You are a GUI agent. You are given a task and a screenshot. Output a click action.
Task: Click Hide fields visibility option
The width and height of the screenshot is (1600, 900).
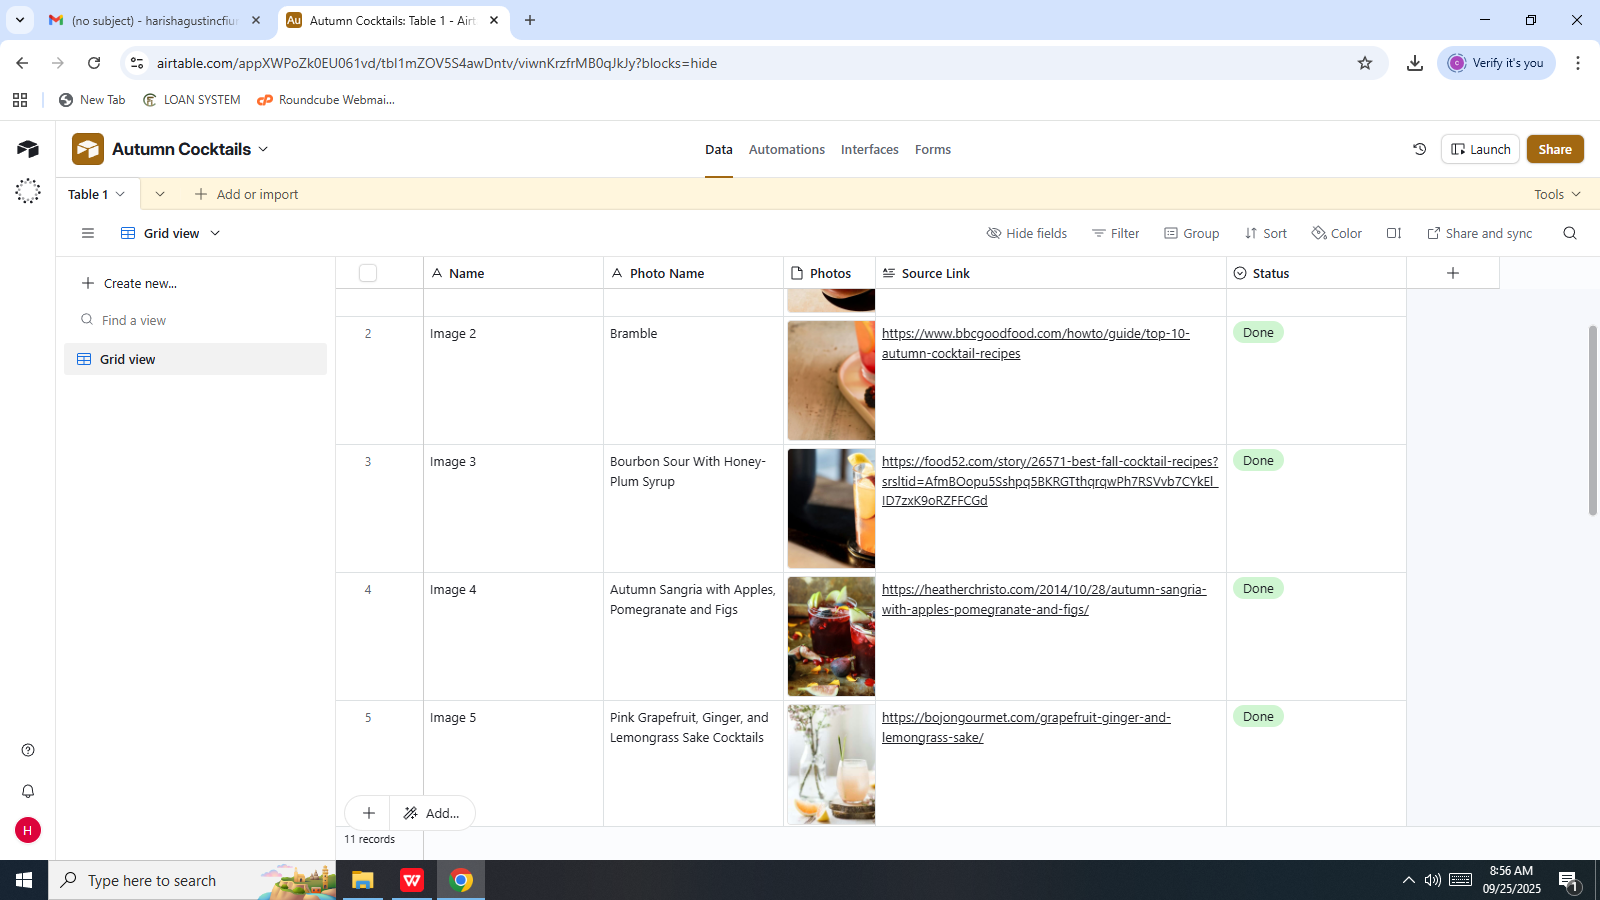(x=1026, y=233)
